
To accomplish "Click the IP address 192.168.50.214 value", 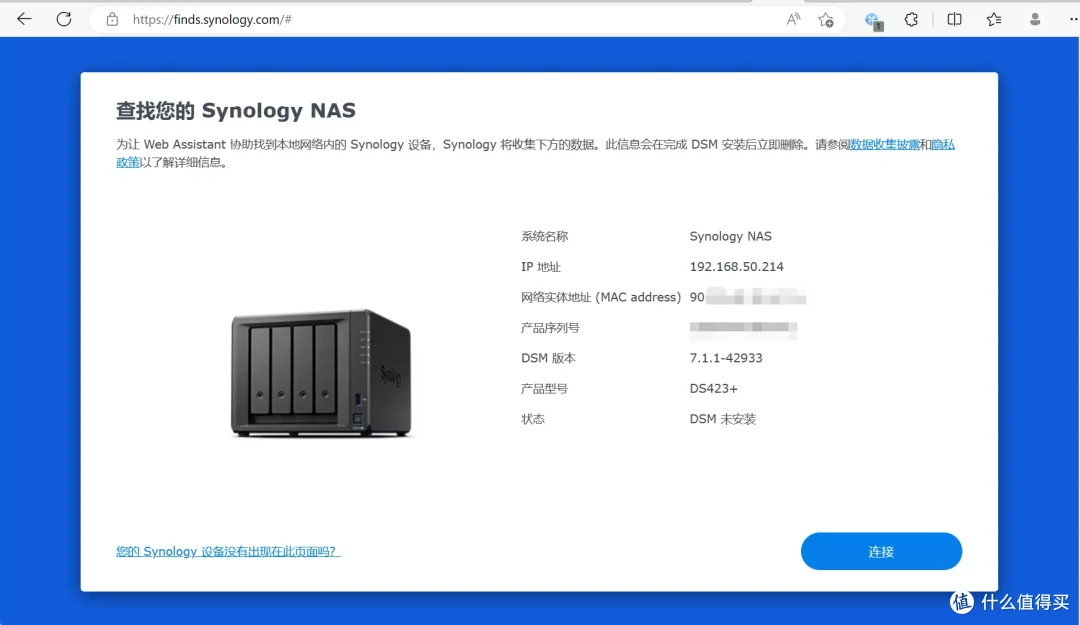I will point(737,266).
